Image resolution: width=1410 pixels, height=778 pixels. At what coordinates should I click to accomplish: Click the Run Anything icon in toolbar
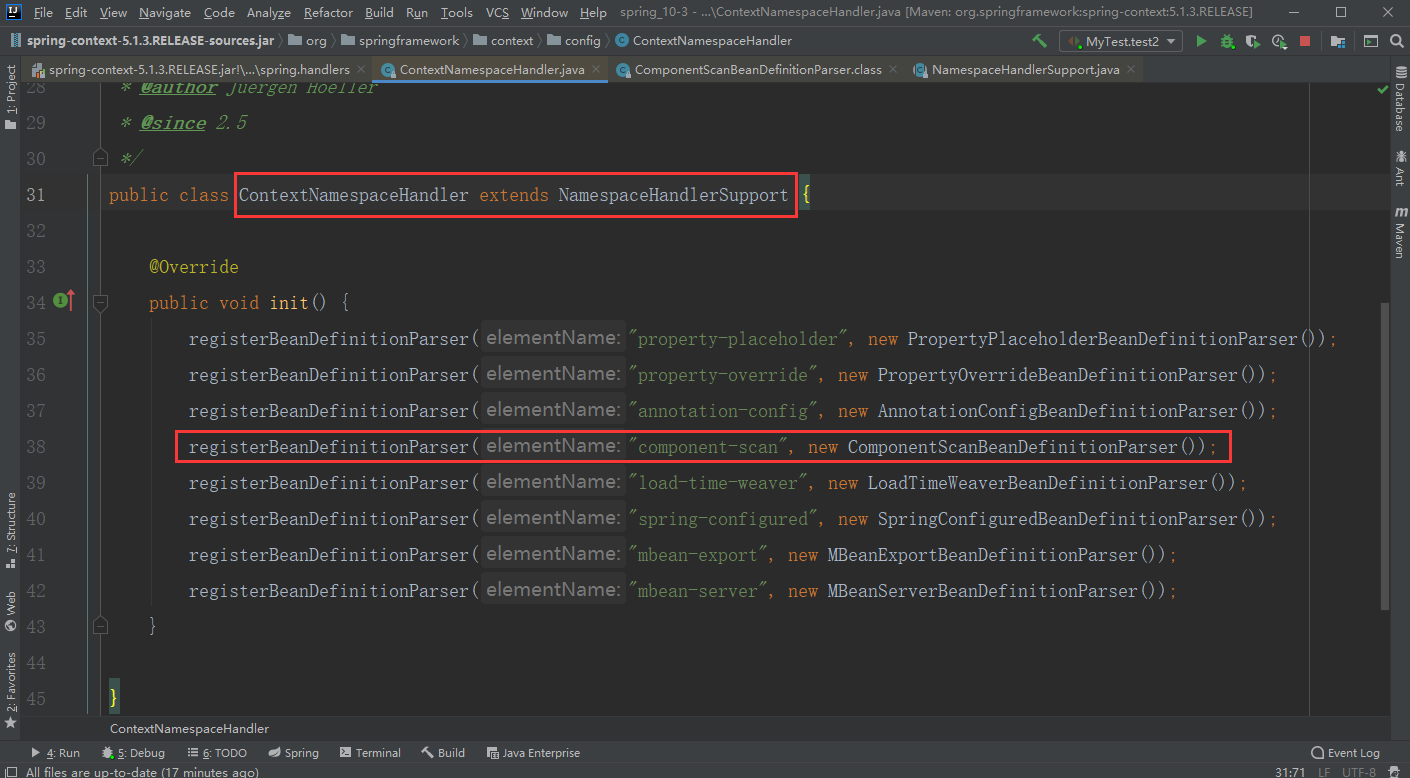click(x=1371, y=41)
